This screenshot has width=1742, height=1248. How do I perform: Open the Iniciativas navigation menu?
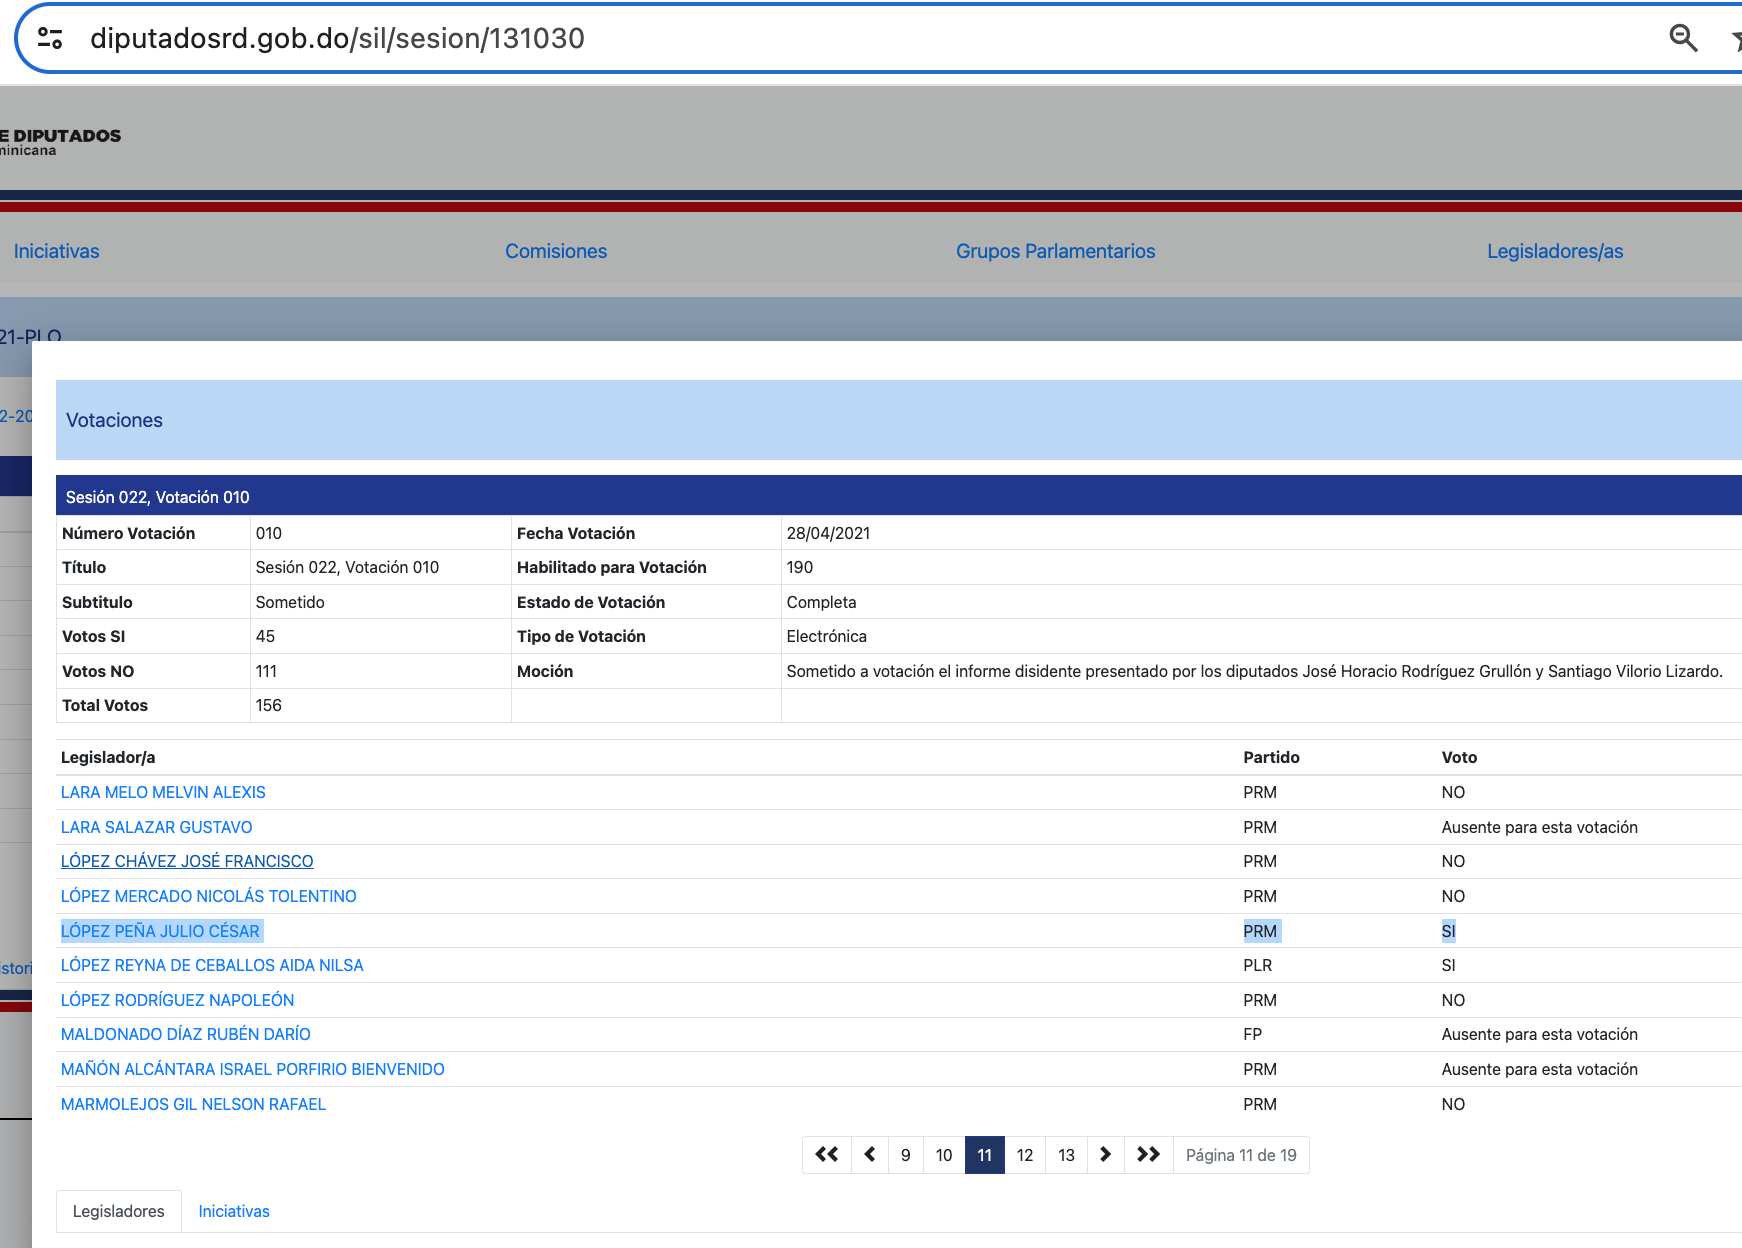coord(57,251)
